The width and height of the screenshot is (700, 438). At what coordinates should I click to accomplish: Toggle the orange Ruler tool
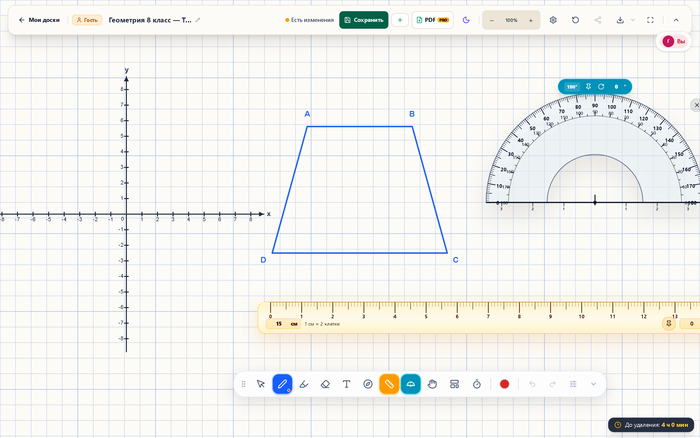point(389,384)
